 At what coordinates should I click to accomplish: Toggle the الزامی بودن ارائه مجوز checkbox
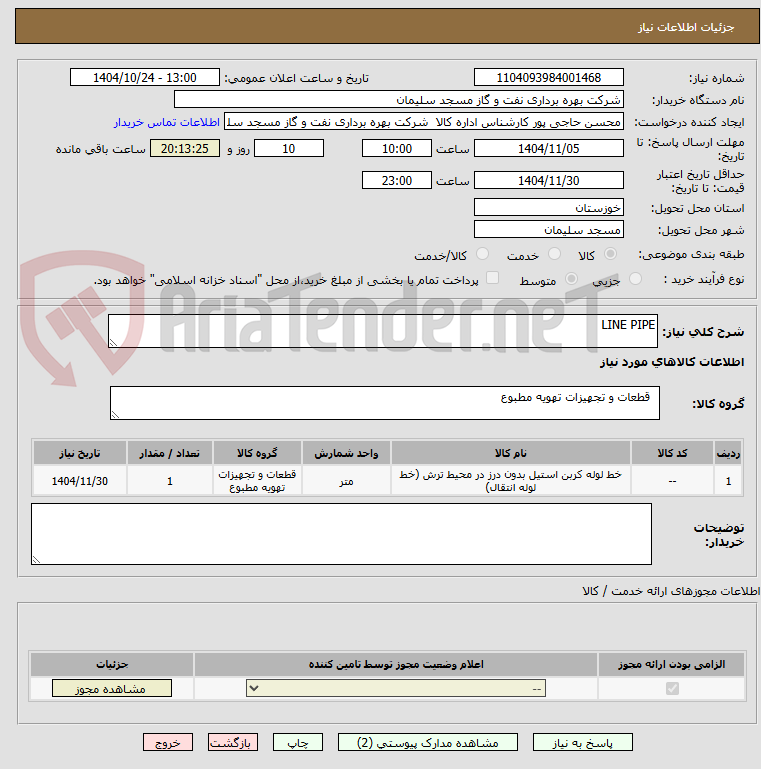(672, 689)
